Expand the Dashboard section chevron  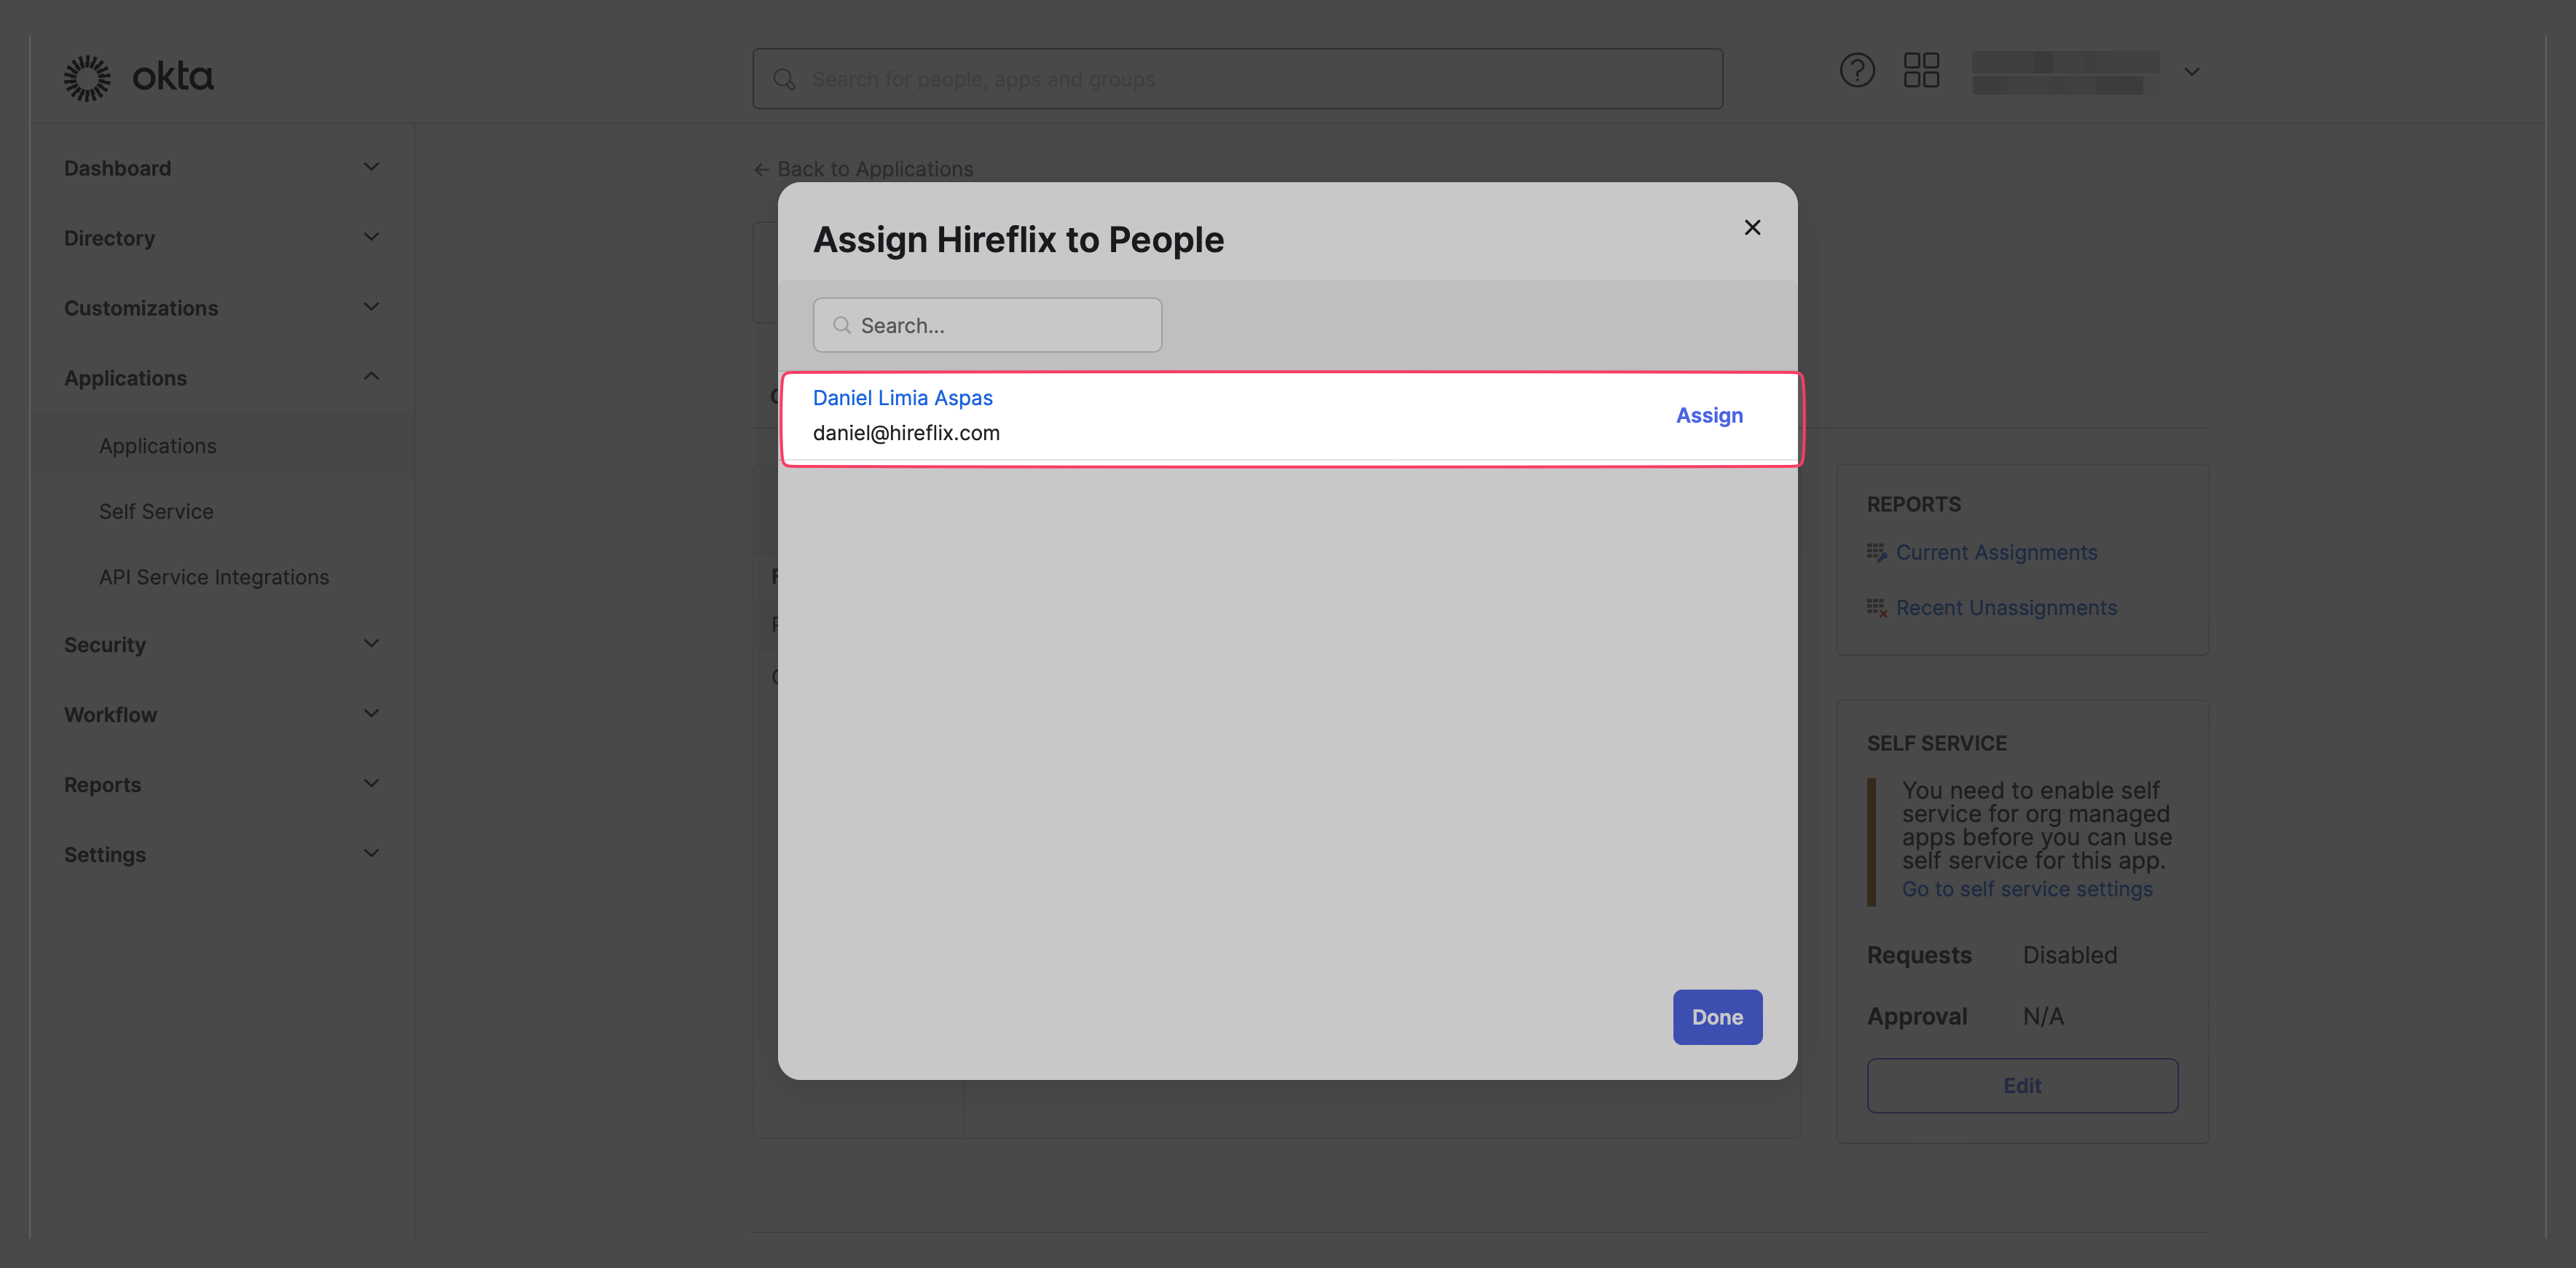pyautogui.click(x=371, y=167)
